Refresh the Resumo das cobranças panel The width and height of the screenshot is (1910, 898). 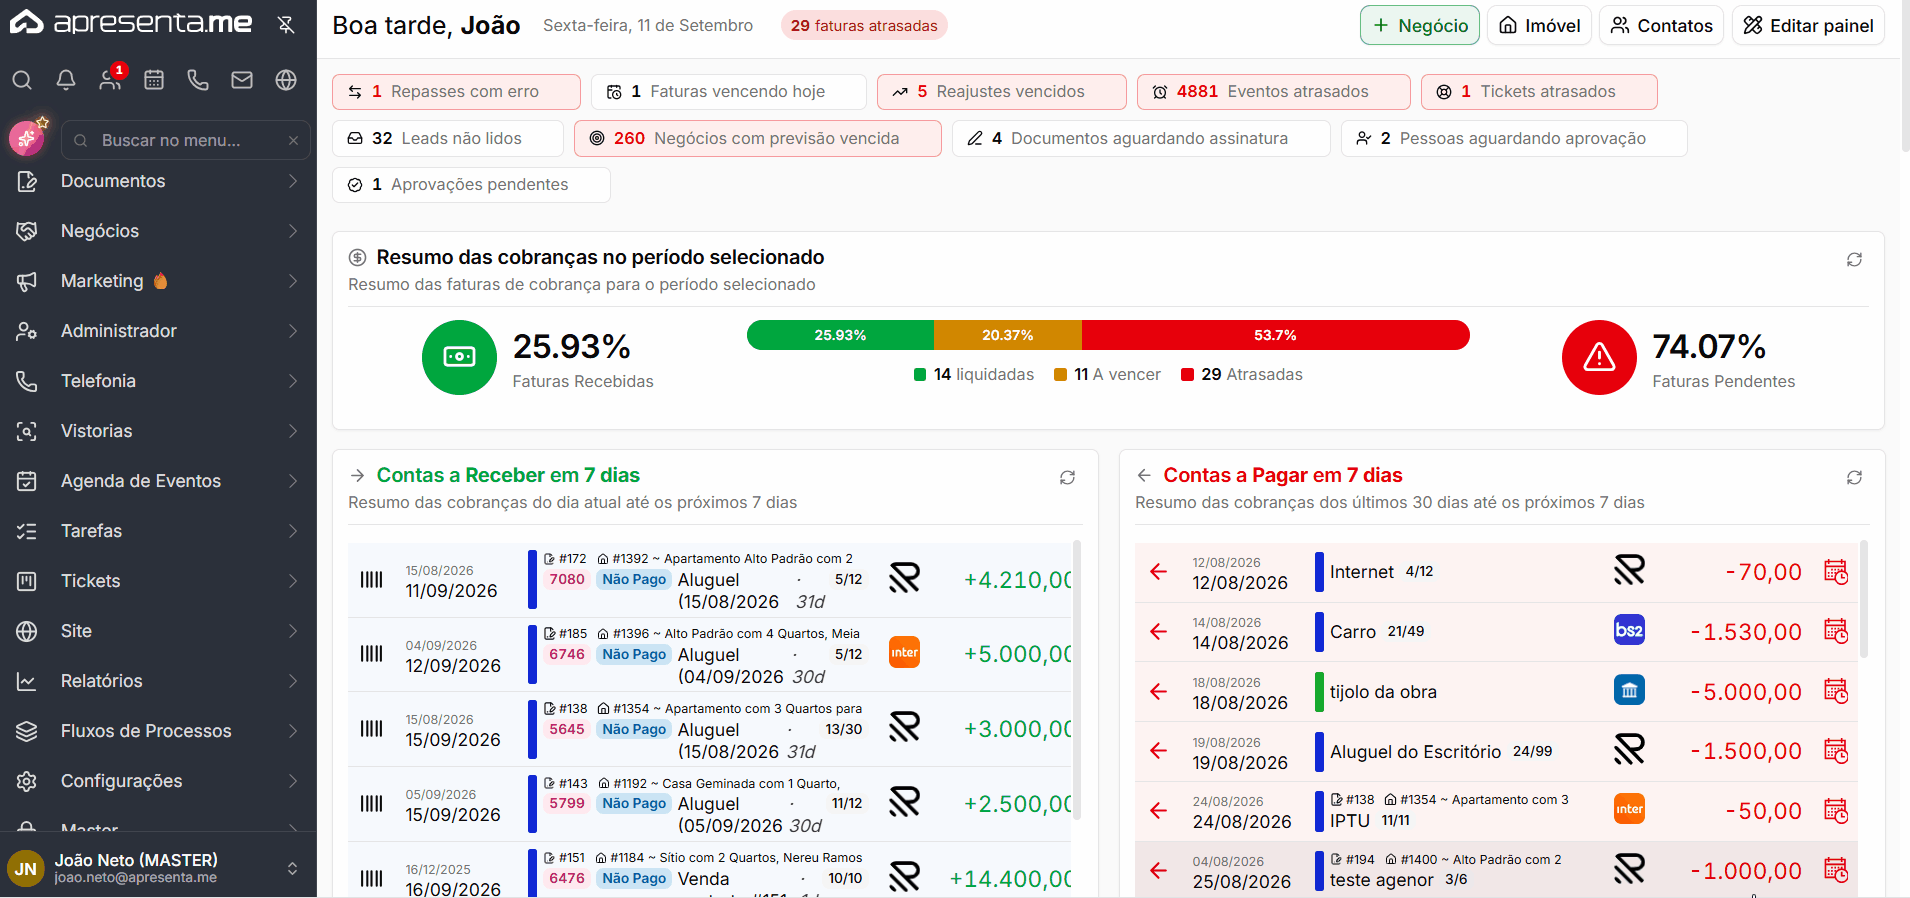coord(1854,260)
